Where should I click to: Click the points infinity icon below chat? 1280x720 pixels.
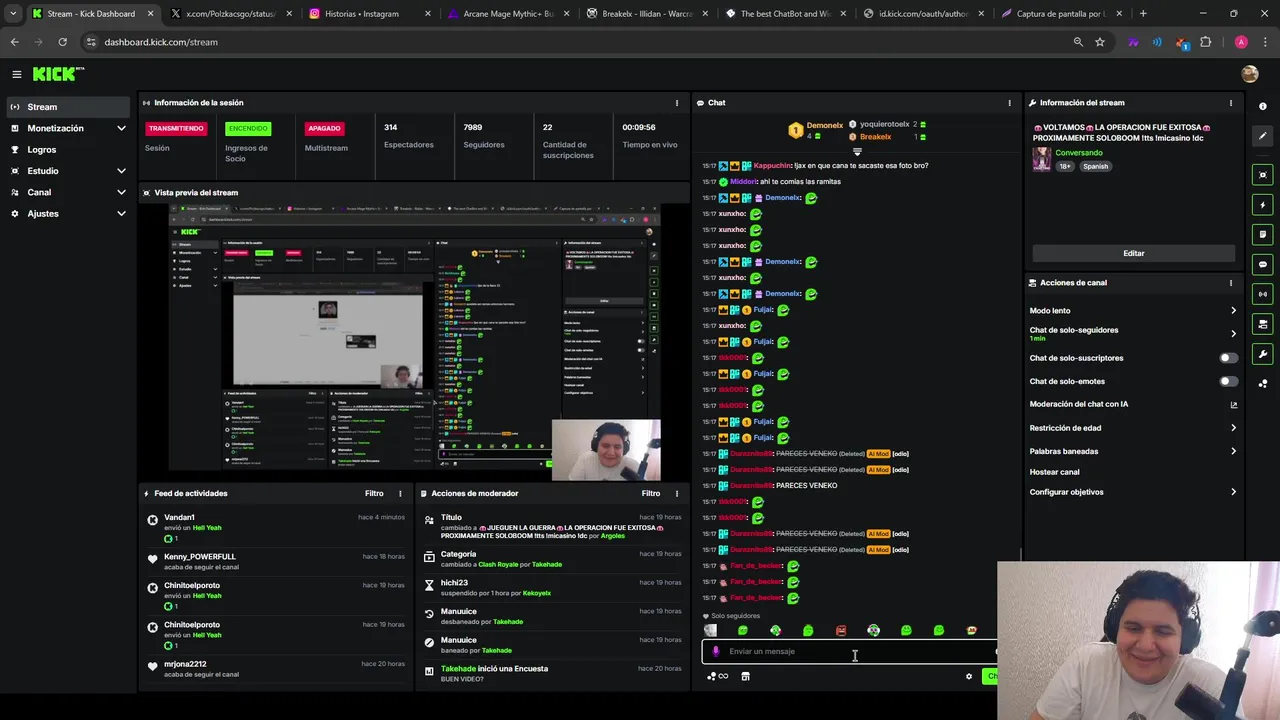[717, 677]
